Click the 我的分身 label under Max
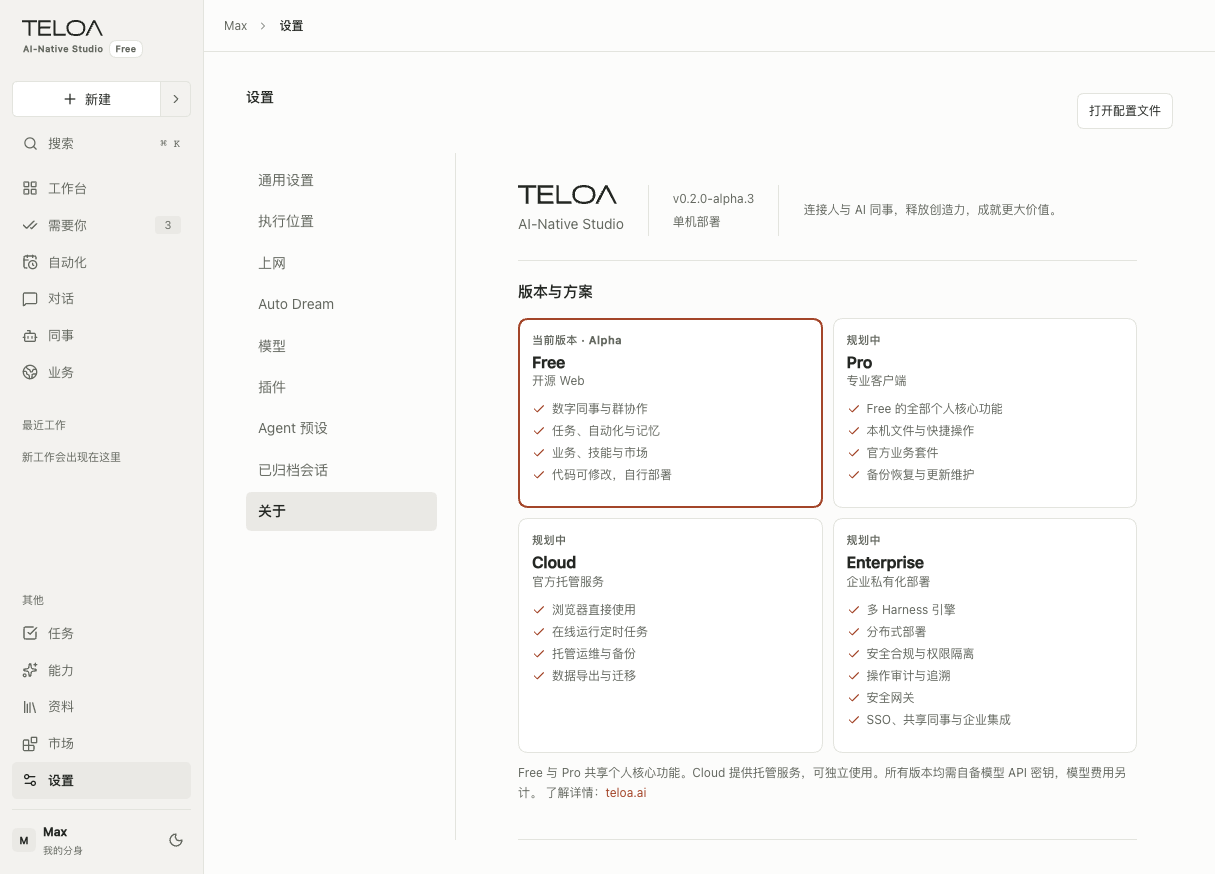This screenshot has height=874, width=1215. 63,850
